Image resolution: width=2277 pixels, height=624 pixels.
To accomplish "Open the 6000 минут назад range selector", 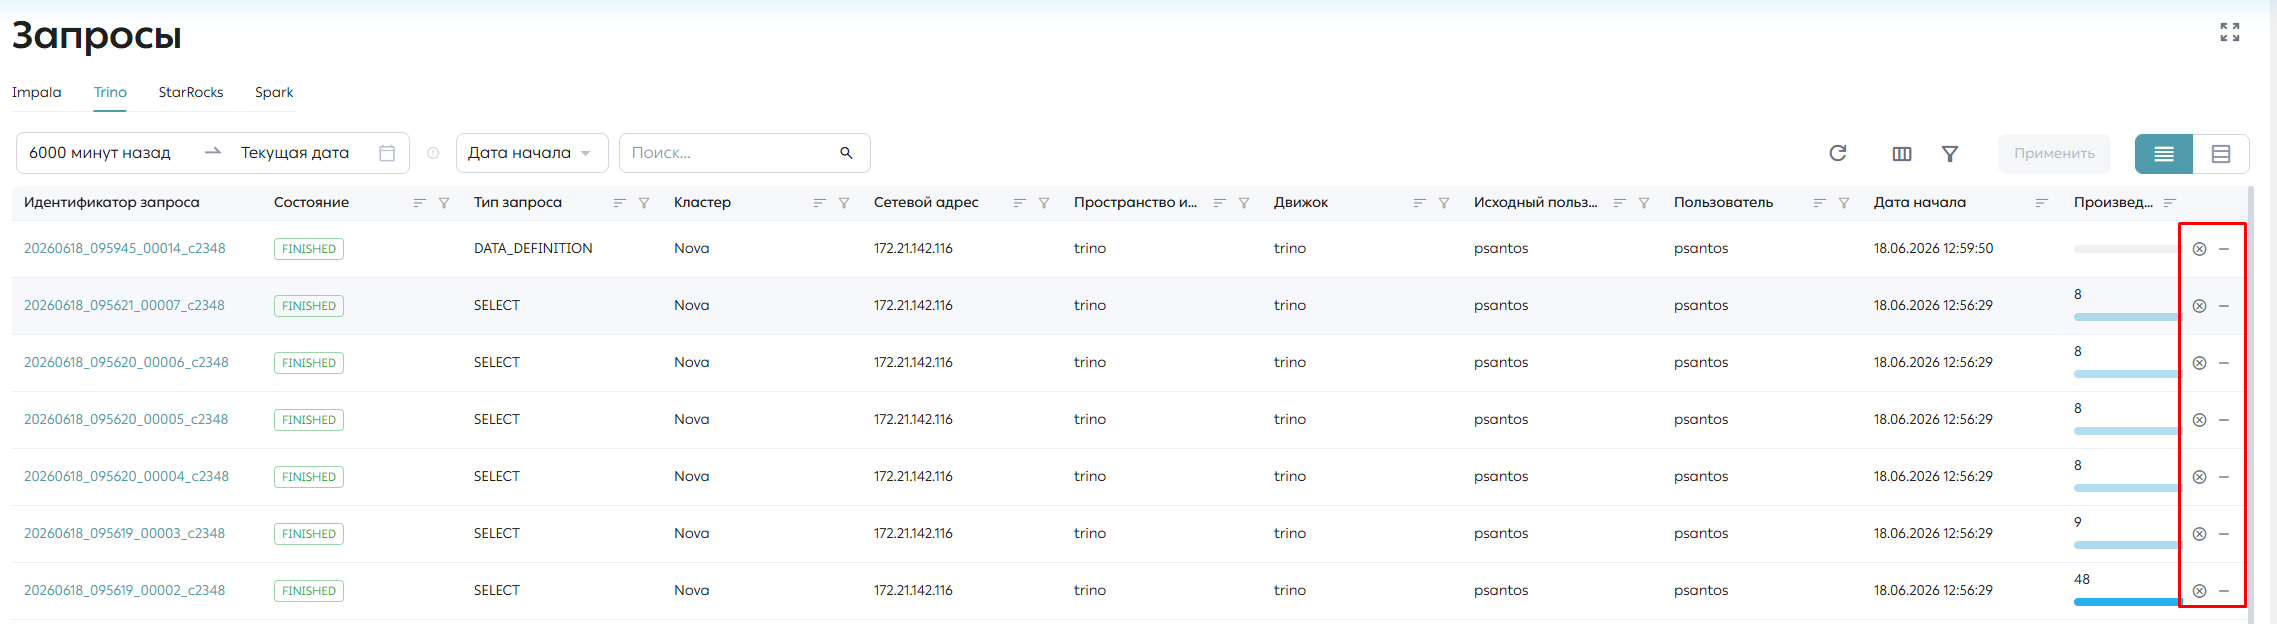I will [x=100, y=153].
